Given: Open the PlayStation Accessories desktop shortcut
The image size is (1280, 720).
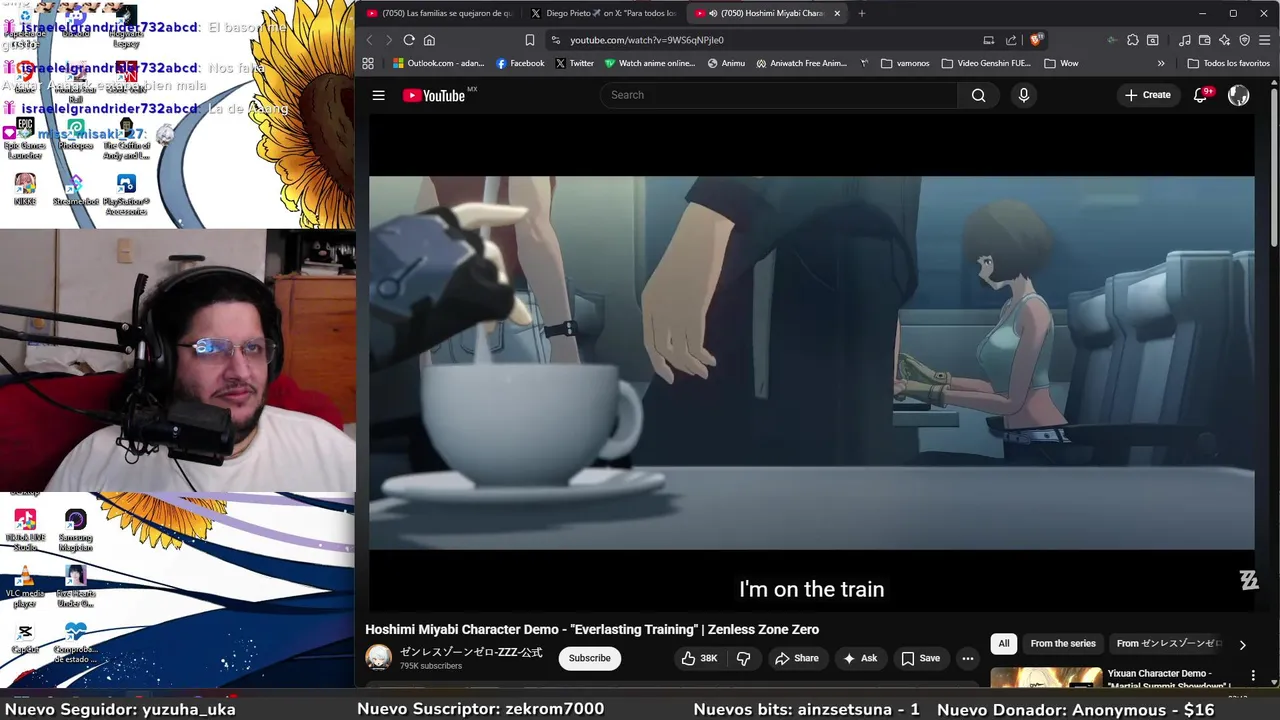Looking at the screenshot, I should click(x=126, y=195).
